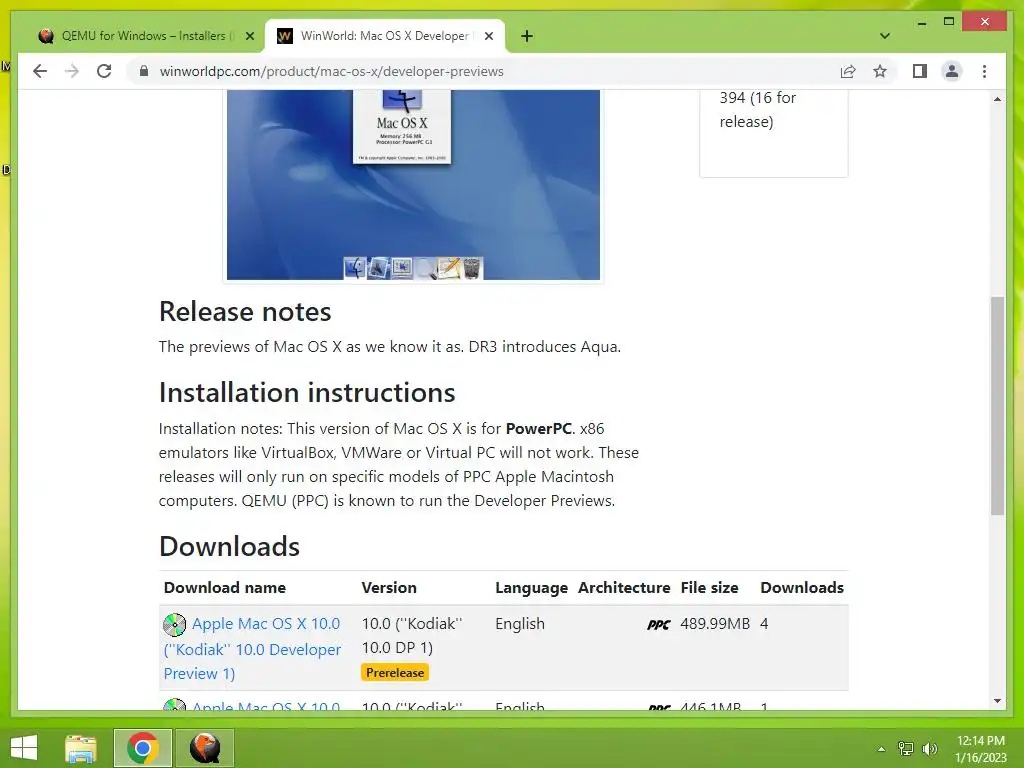The image size is (1024, 768).
Task: Switch to QEMU for Windows tab
Action: (x=145, y=36)
